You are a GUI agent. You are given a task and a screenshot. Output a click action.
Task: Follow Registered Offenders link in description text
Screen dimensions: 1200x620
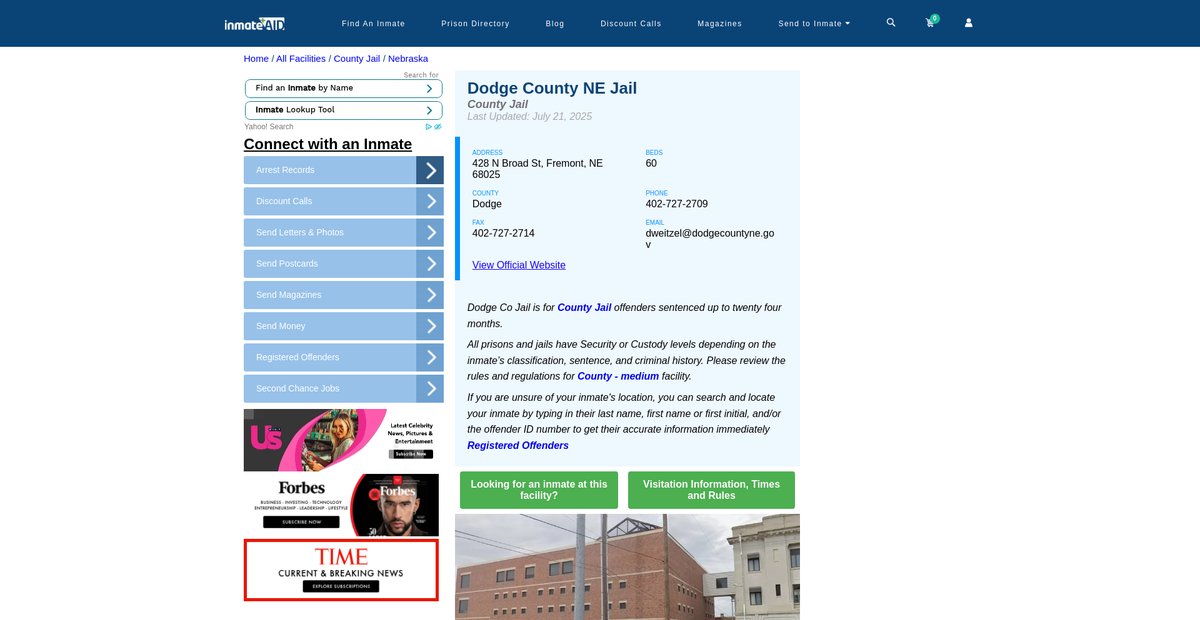[518, 445]
